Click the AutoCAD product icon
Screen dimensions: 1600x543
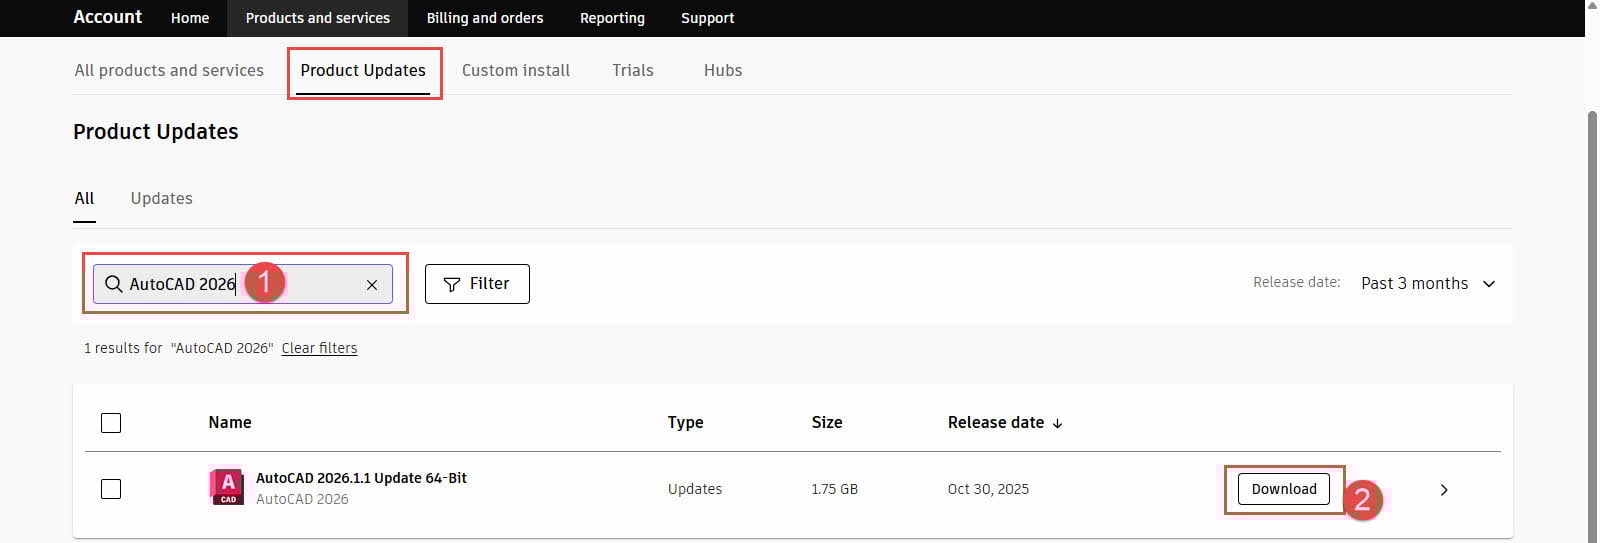[228, 487]
